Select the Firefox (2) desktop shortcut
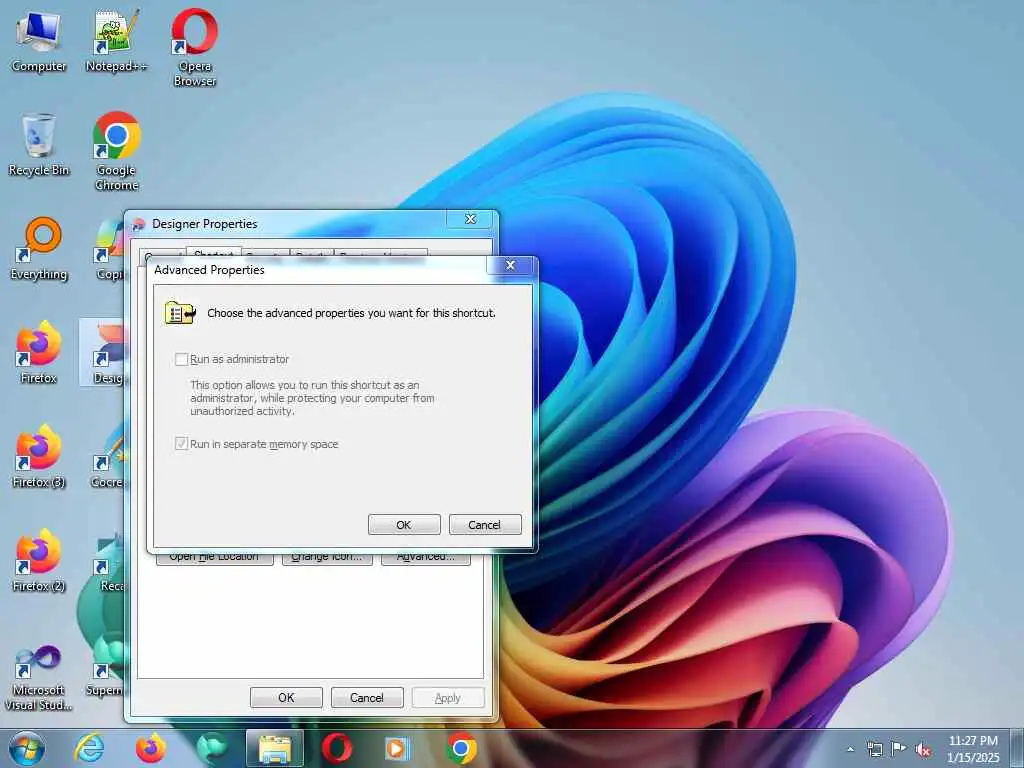 coord(39,560)
